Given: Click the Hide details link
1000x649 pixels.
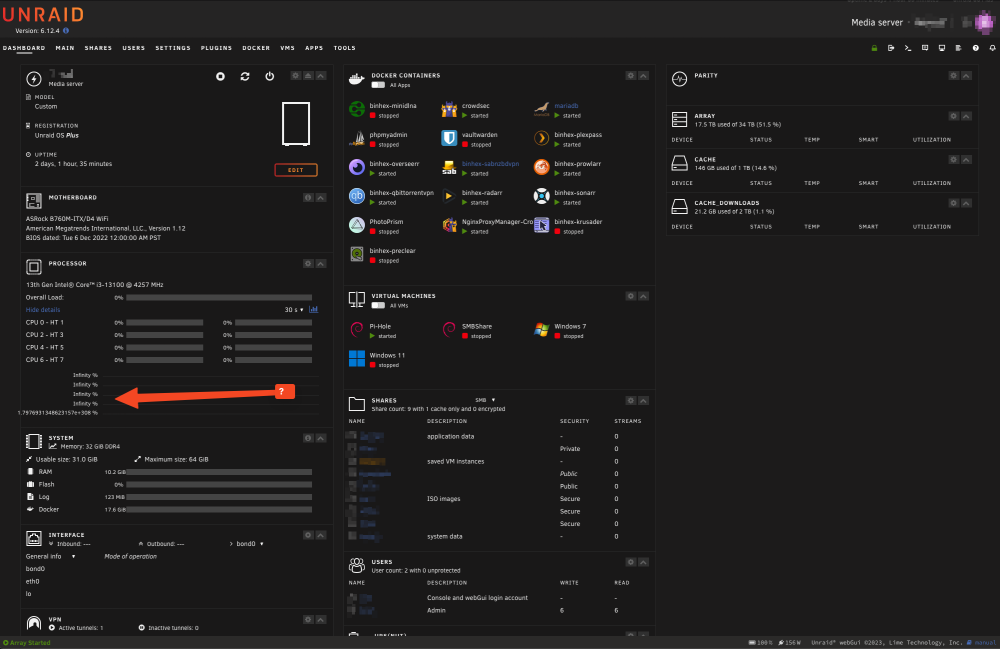Looking at the screenshot, I should coord(43,310).
